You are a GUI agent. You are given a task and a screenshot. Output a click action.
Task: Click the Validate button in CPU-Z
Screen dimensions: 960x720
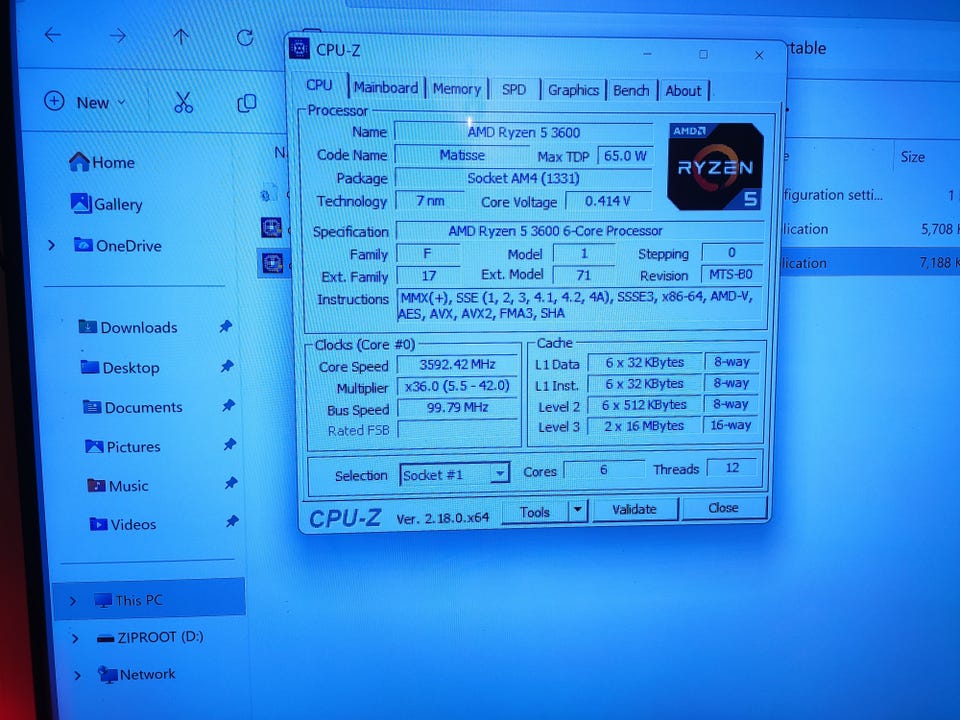pos(634,509)
